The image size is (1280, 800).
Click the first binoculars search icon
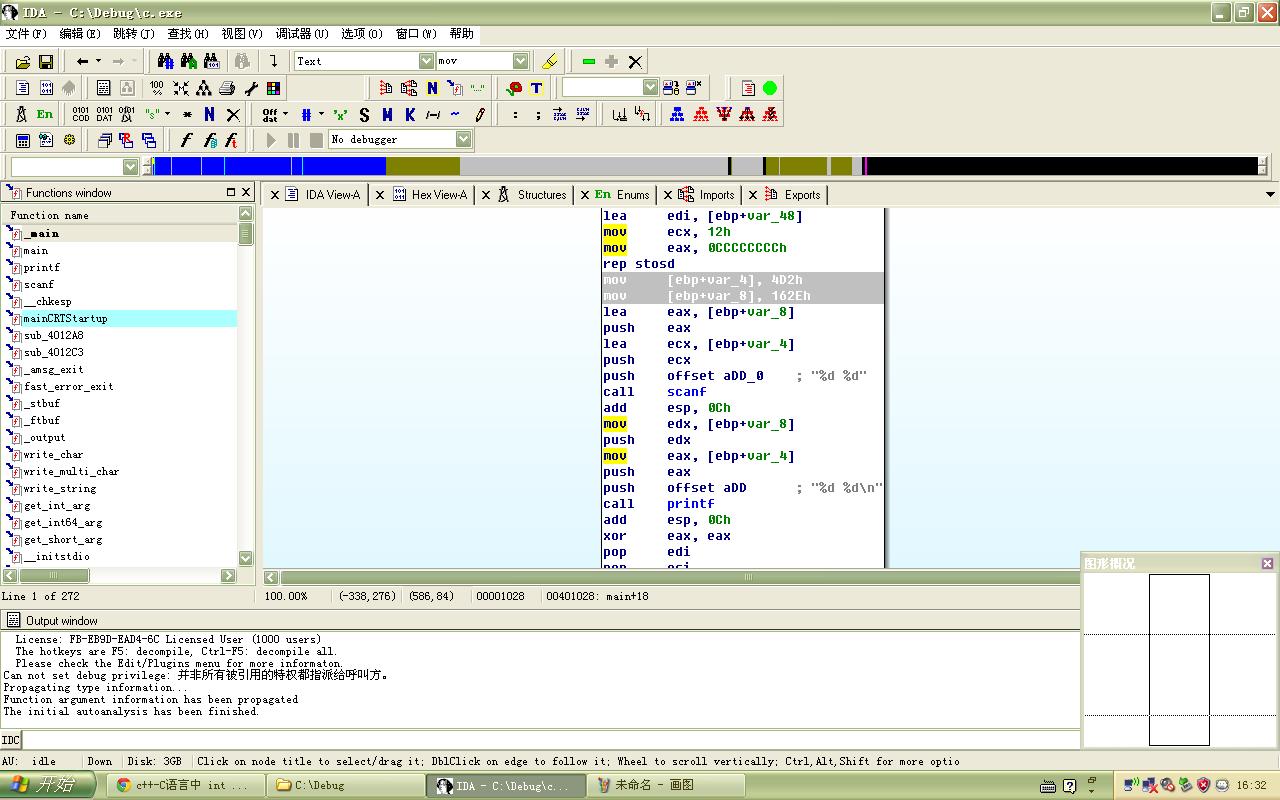pos(166,61)
